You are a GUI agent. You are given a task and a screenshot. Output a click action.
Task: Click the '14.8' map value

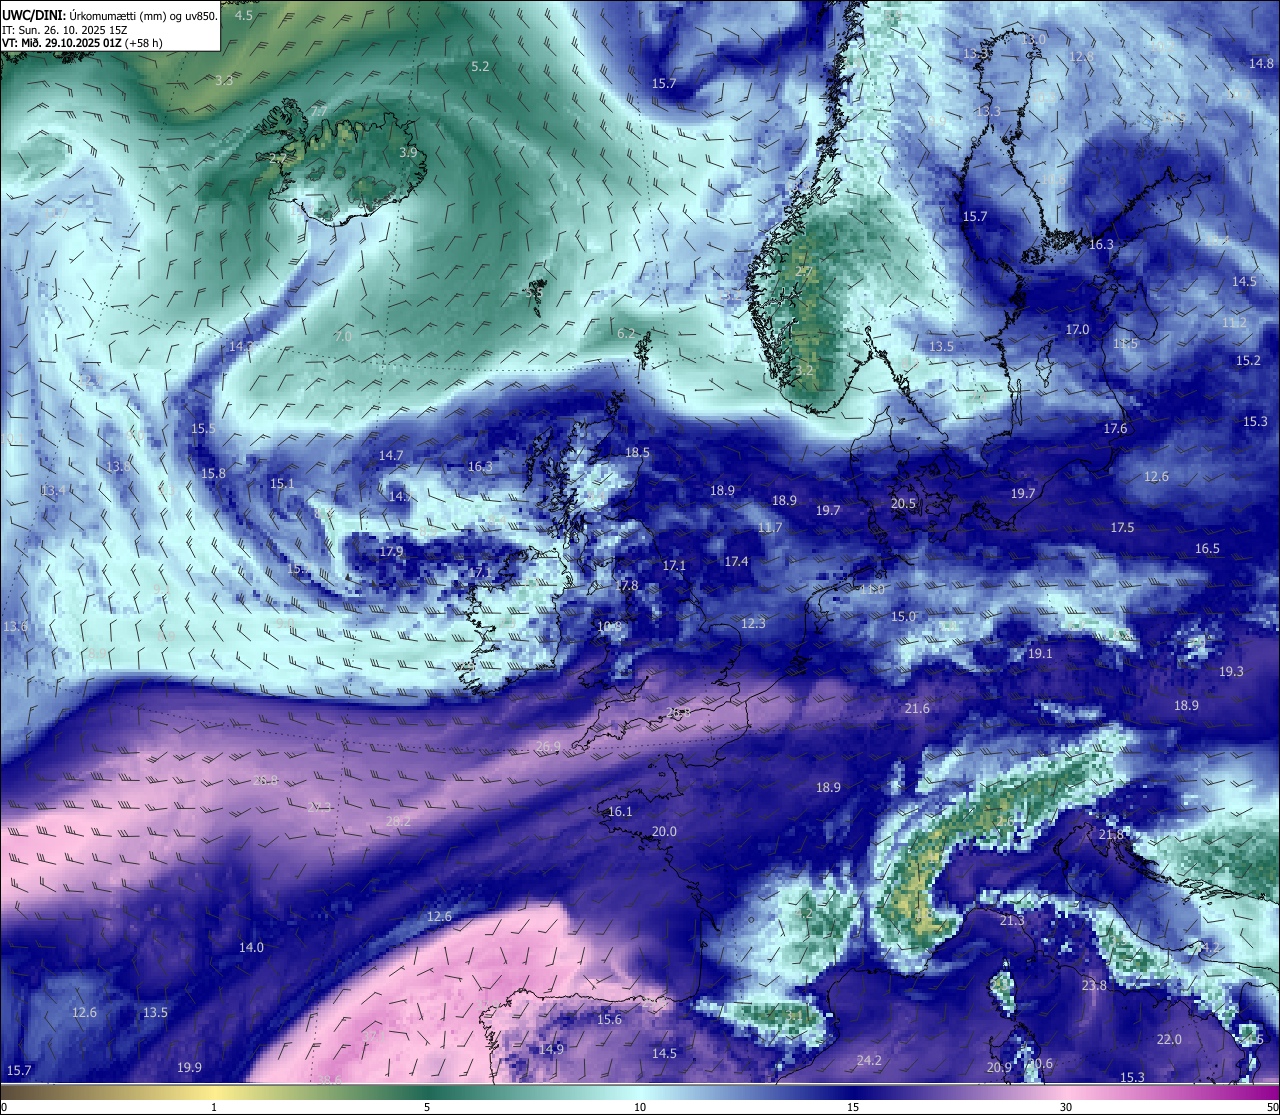coord(1261,63)
